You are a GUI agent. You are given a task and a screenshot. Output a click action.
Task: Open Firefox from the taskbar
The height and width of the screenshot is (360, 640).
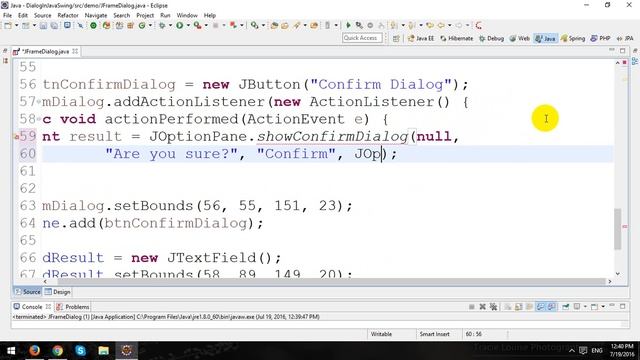[34, 350]
